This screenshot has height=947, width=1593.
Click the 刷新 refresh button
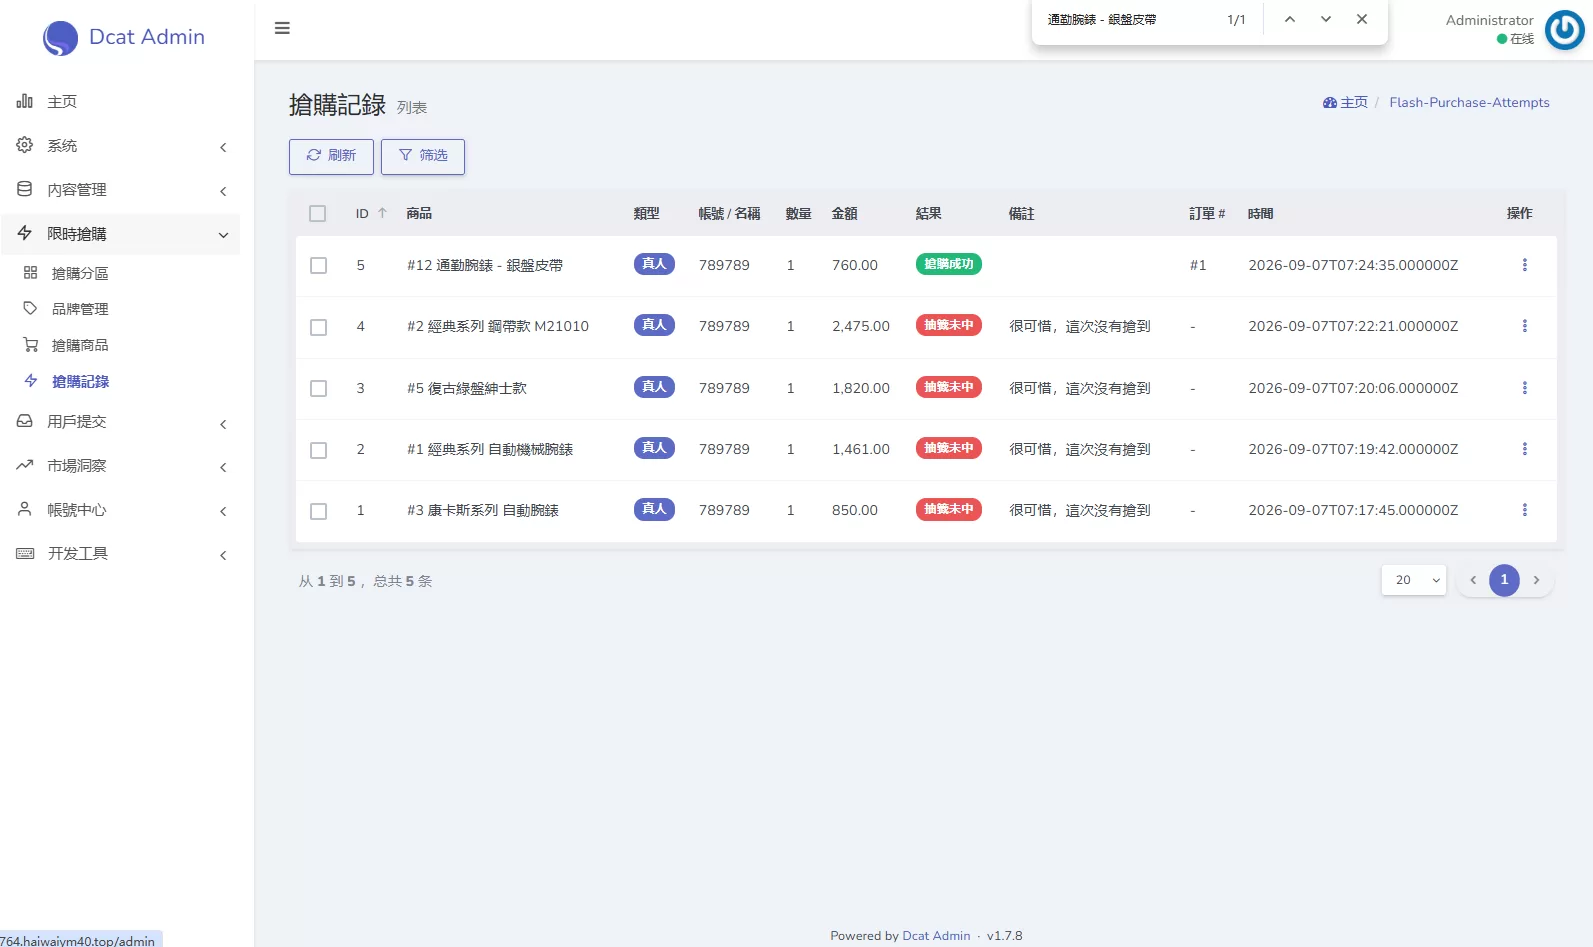(x=331, y=156)
